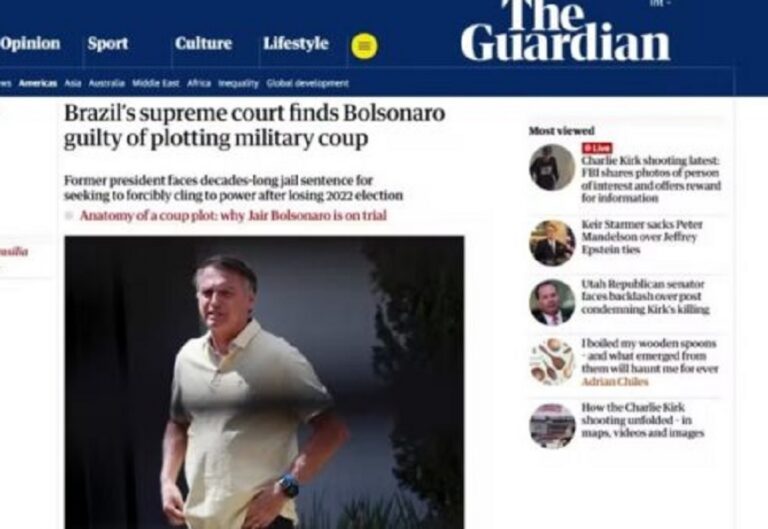Open the Charlie Kirk shooting latest thumbnail
This screenshot has width=768, height=529.
pos(552,167)
